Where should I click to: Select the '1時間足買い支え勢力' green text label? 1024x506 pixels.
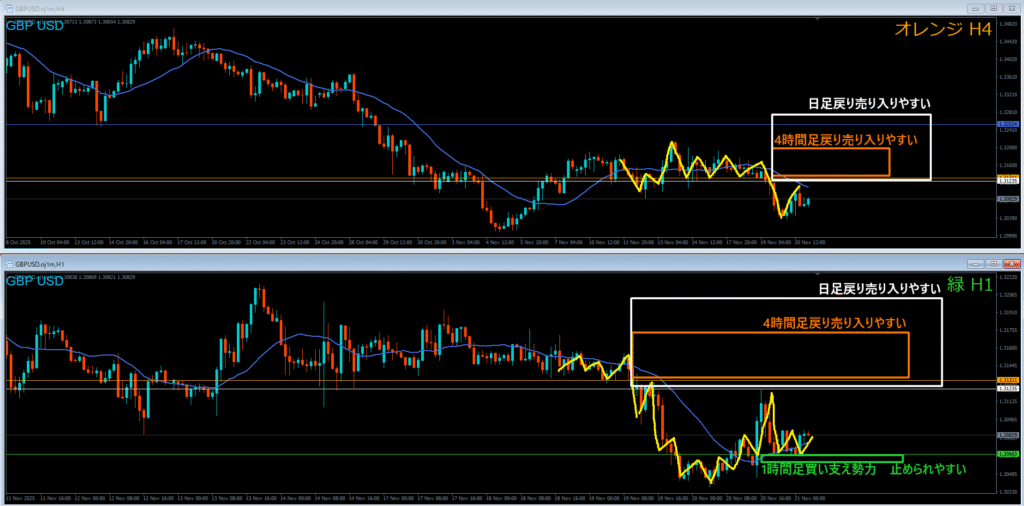(818, 468)
